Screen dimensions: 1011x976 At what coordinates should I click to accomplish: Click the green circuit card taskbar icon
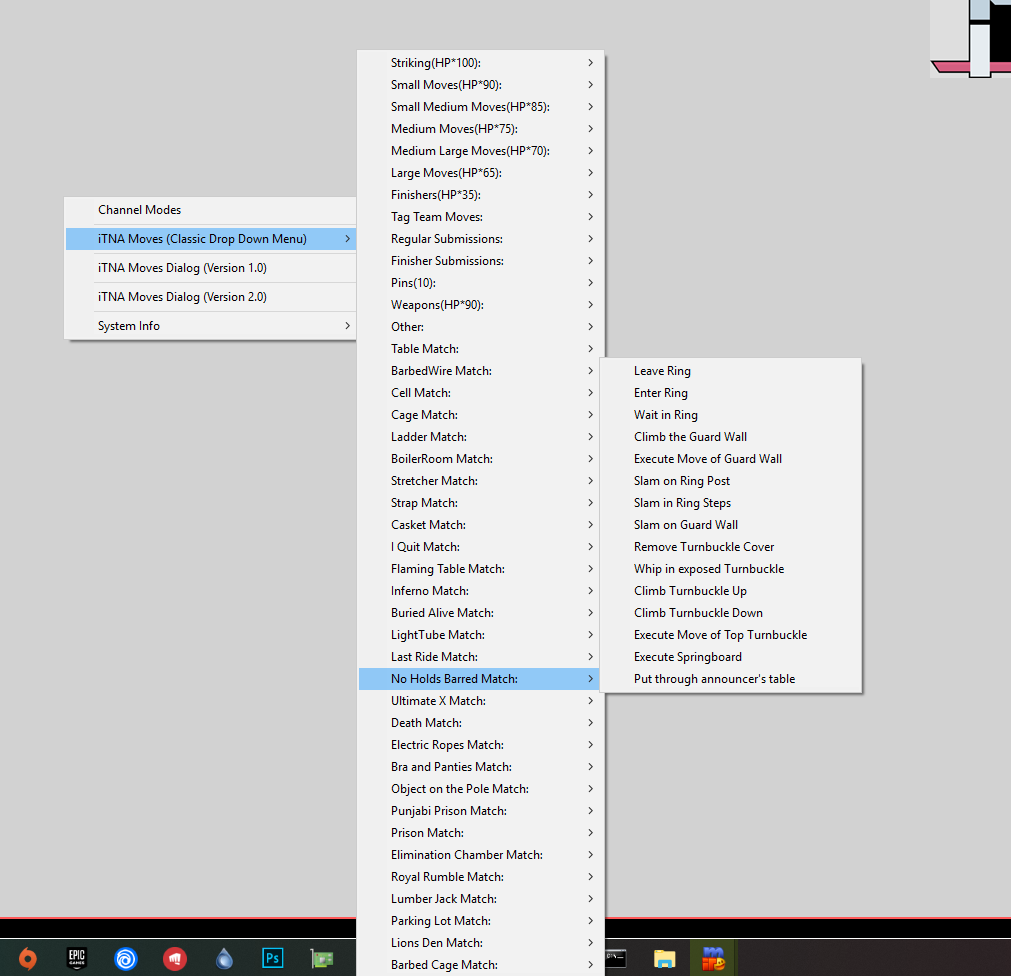tap(322, 959)
